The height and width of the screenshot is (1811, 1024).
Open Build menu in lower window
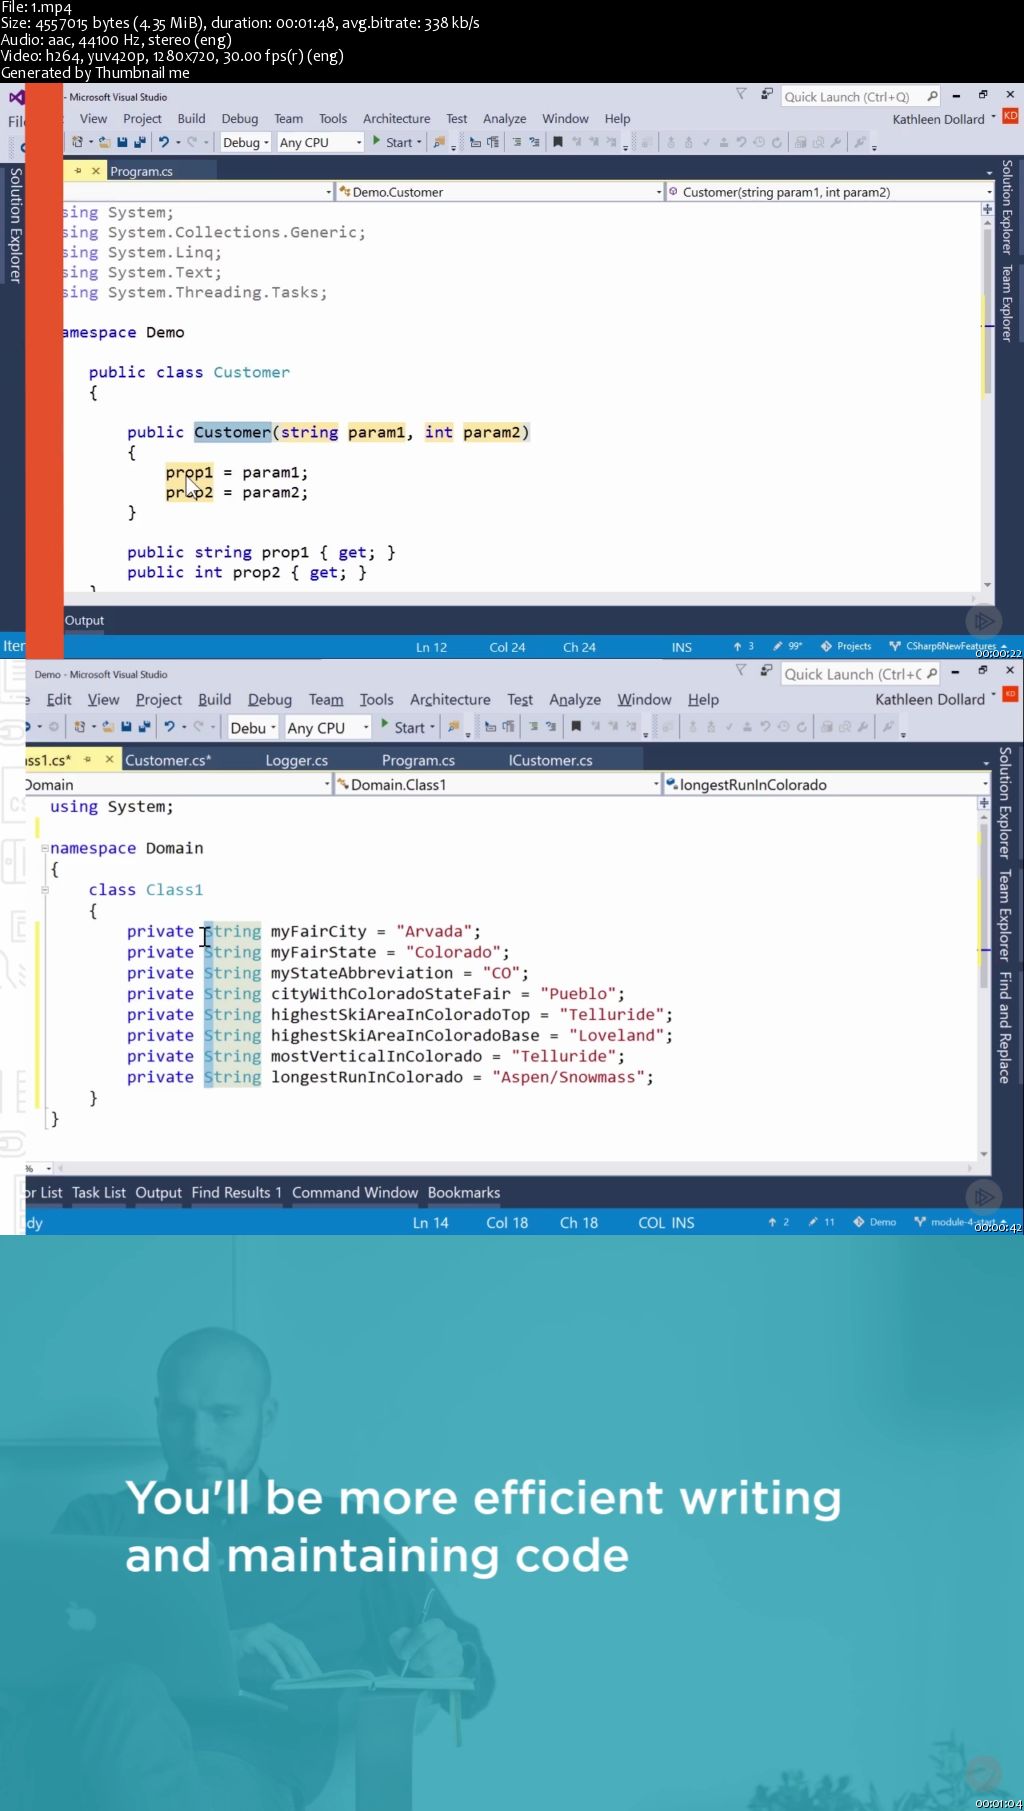click(x=214, y=699)
